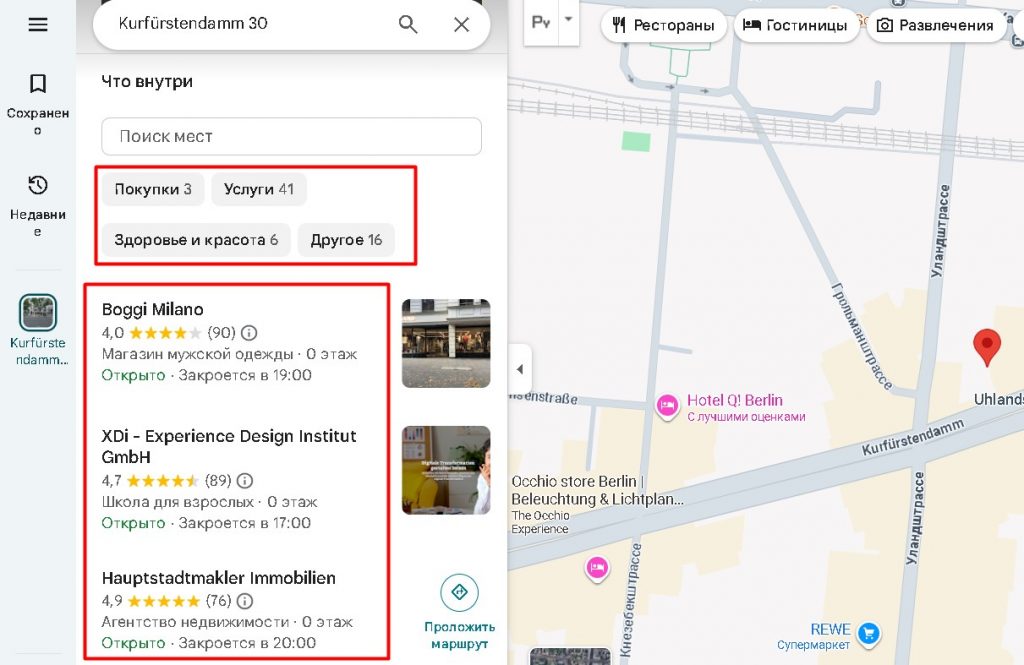Click the Что внутри heading
The image size is (1024, 665).
click(147, 82)
